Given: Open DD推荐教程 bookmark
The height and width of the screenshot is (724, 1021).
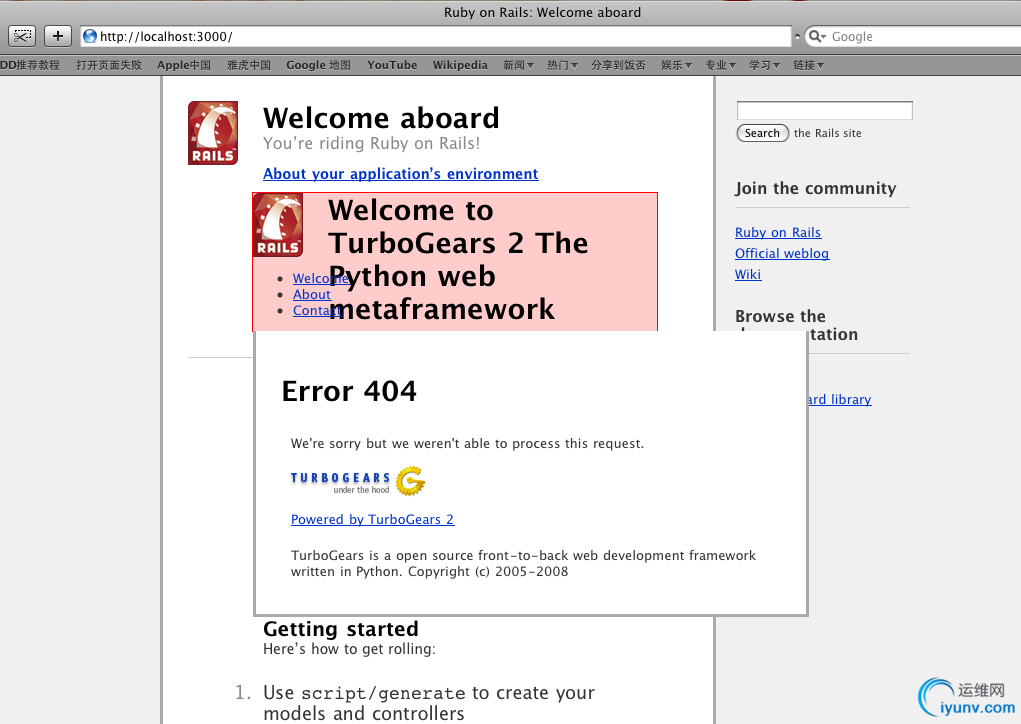Looking at the screenshot, I should (30, 65).
